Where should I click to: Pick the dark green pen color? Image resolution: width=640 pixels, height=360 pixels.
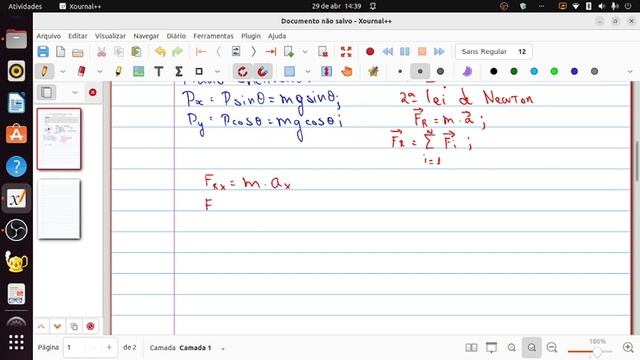coord(514,71)
